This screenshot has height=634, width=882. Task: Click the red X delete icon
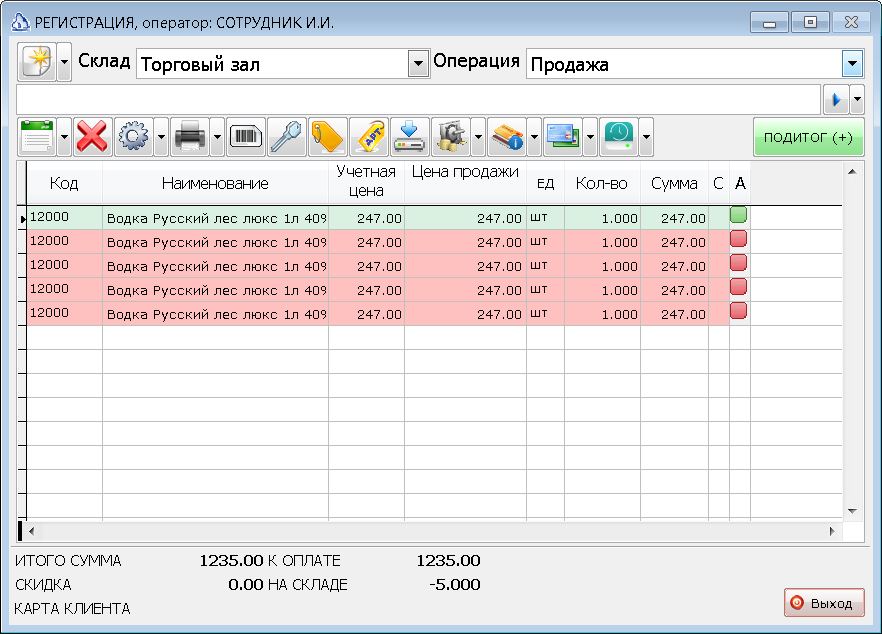92,137
